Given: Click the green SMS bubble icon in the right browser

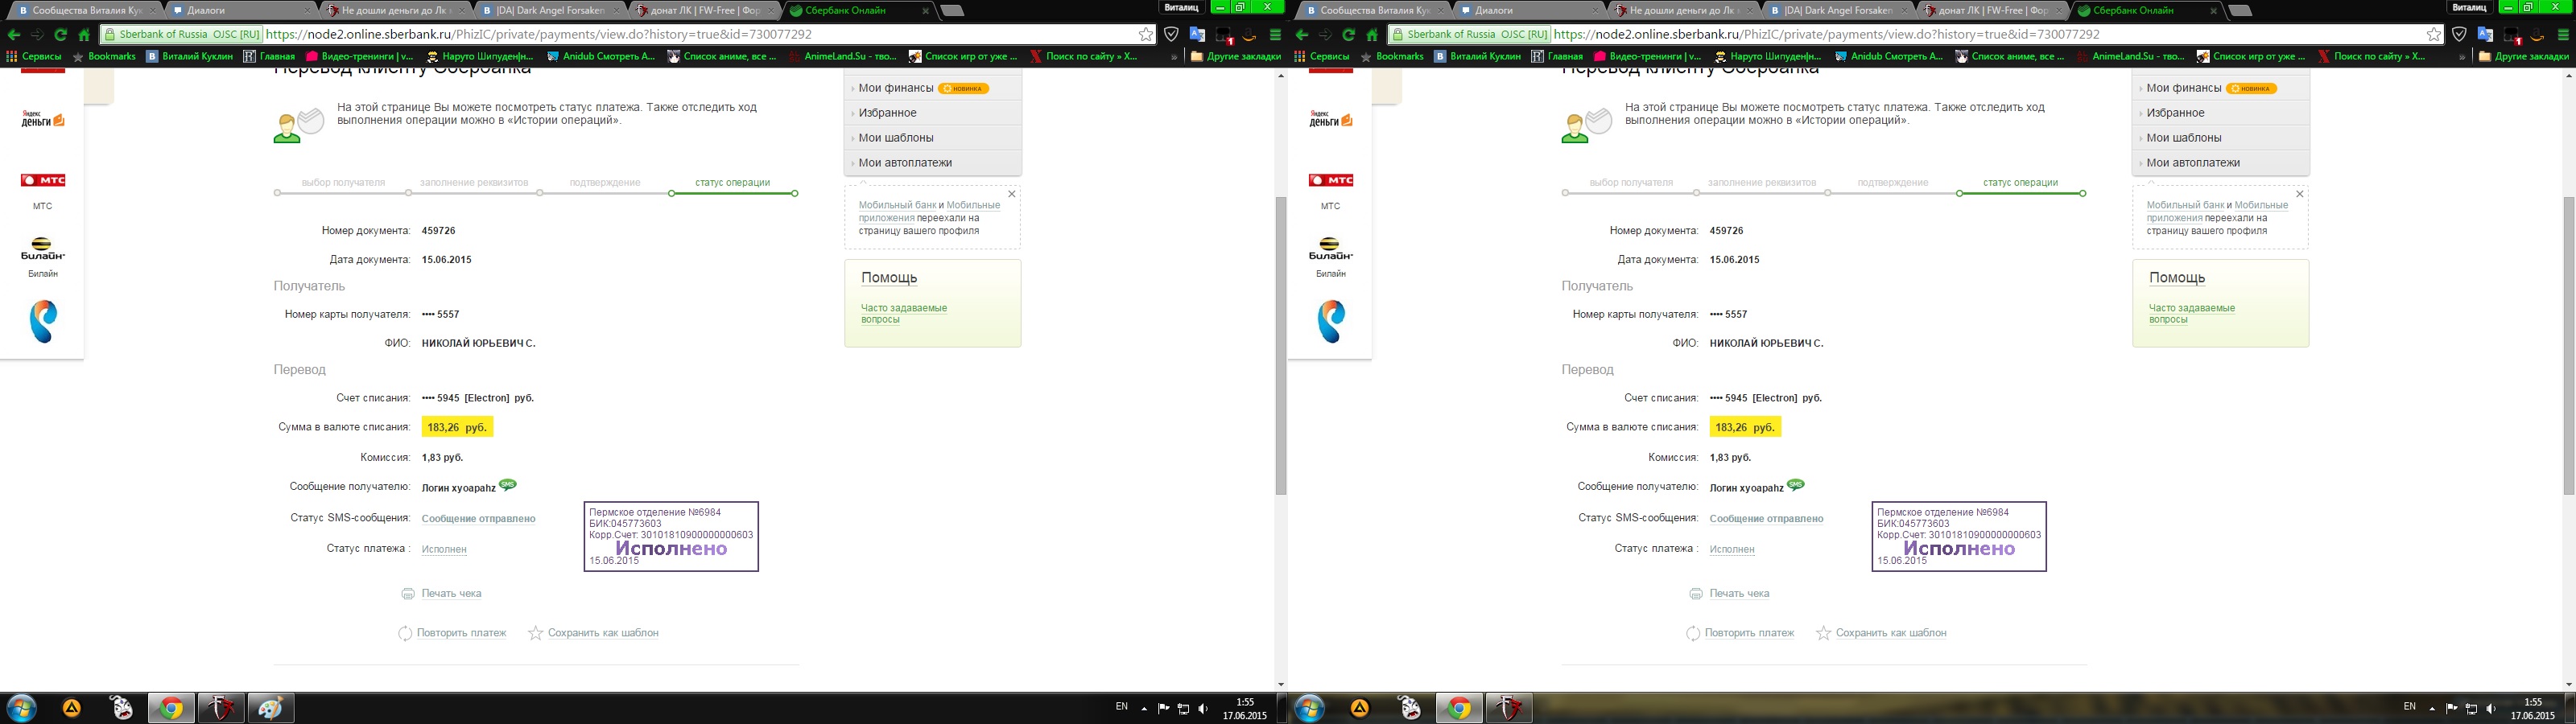Looking at the screenshot, I should pyautogui.click(x=1795, y=485).
